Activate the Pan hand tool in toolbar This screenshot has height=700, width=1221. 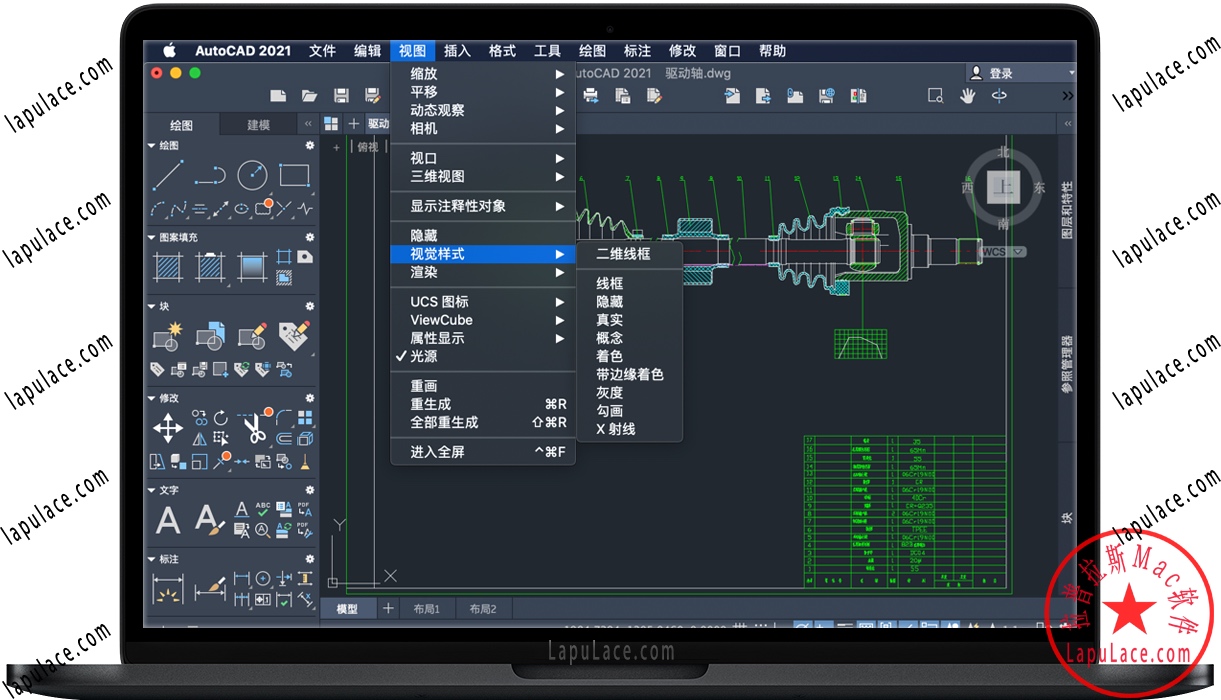967,96
